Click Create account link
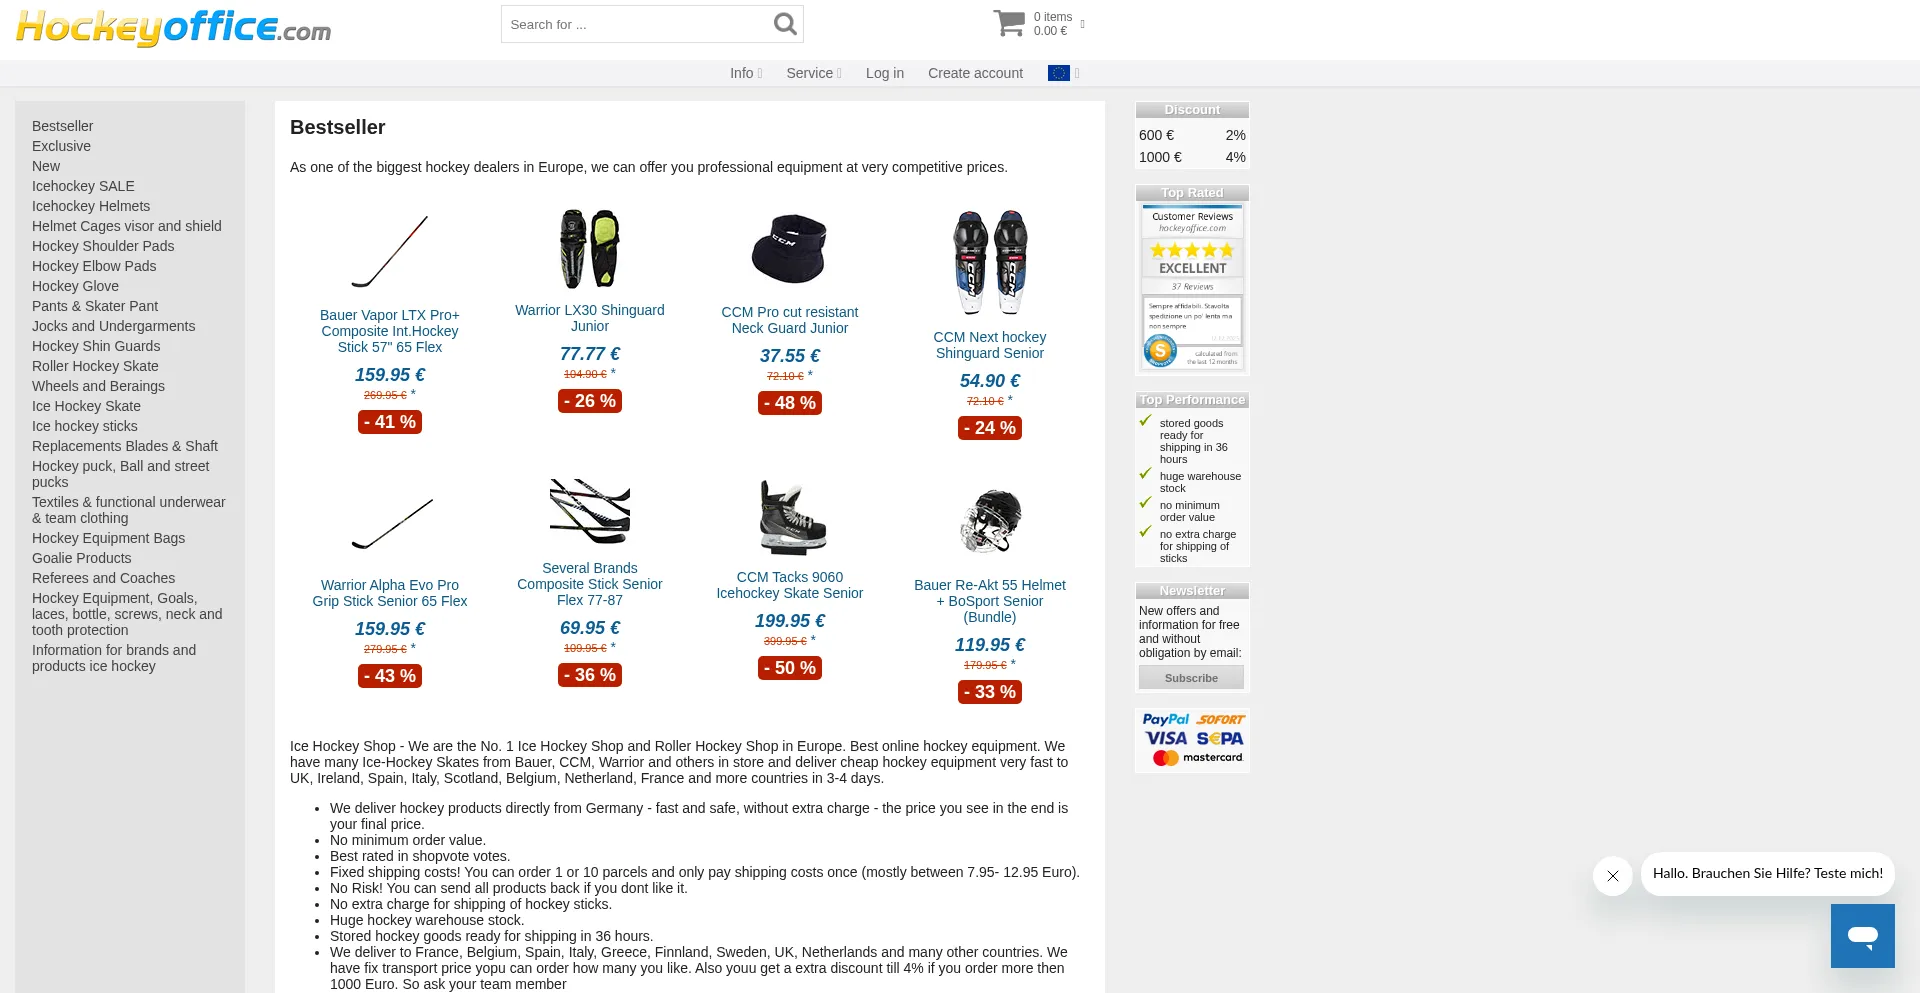Image resolution: width=1920 pixels, height=993 pixels. coord(975,73)
